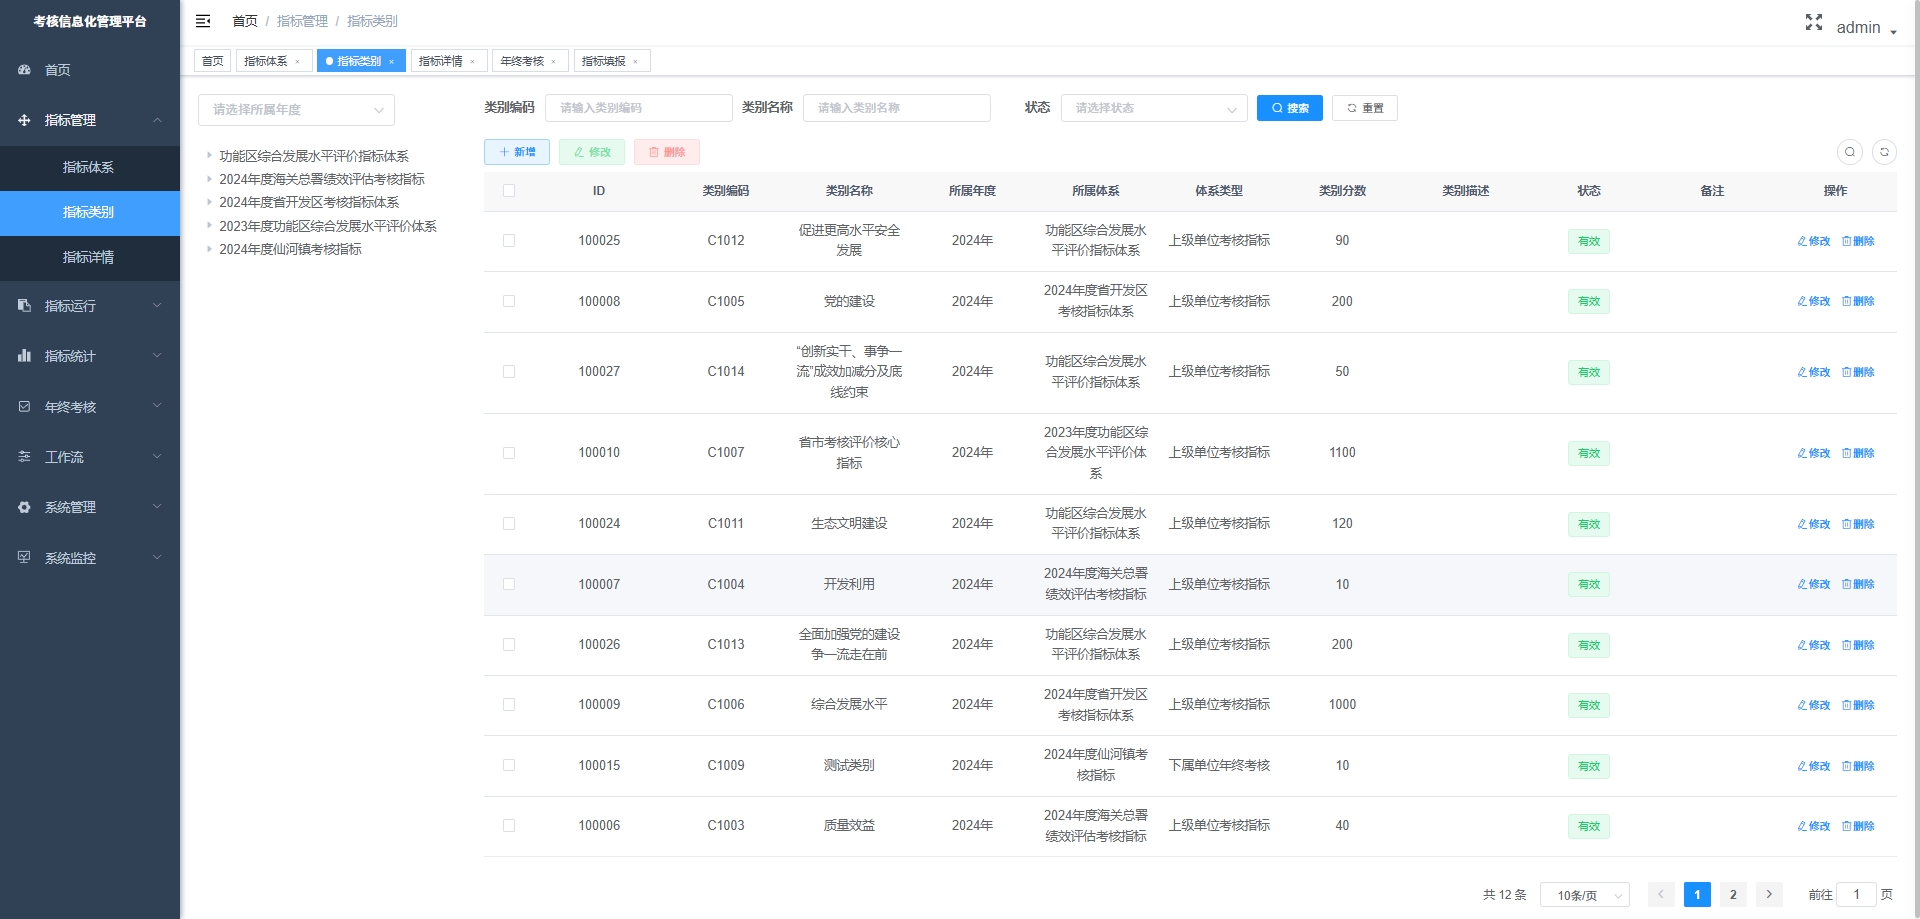Select checkbox for row 100025

[x=509, y=241]
